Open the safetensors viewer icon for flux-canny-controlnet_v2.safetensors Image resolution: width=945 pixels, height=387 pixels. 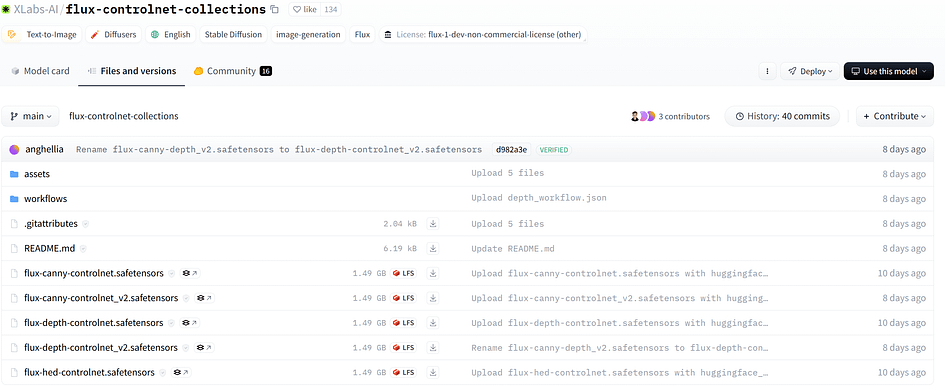coord(205,298)
